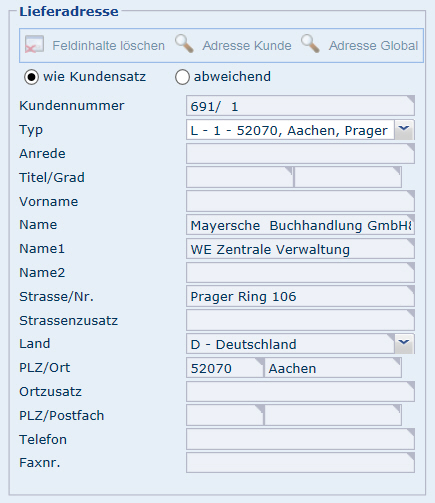Click the Name field with Mayersche Buchhandlung
The width and height of the screenshot is (435, 503).
pyautogui.click(x=300, y=225)
